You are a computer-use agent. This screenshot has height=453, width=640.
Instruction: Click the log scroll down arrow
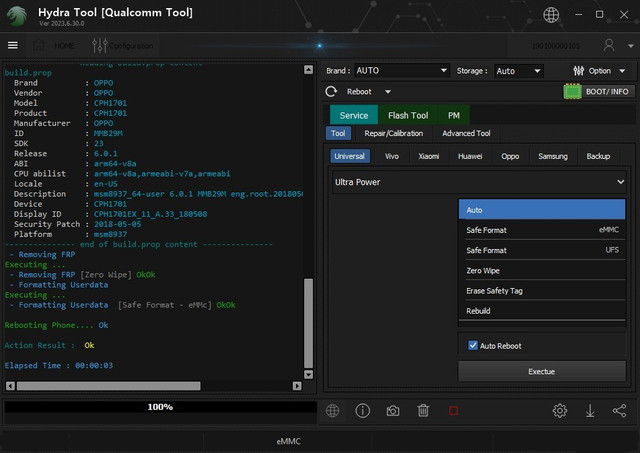click(x=309, y=374)
